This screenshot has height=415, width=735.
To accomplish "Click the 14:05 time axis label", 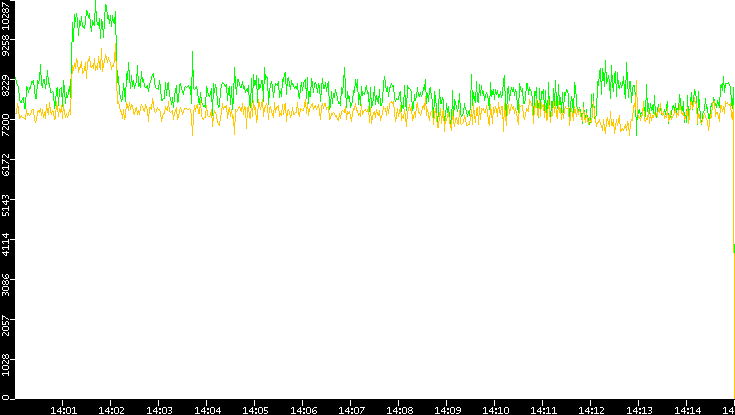I will (x=255, y=410).
